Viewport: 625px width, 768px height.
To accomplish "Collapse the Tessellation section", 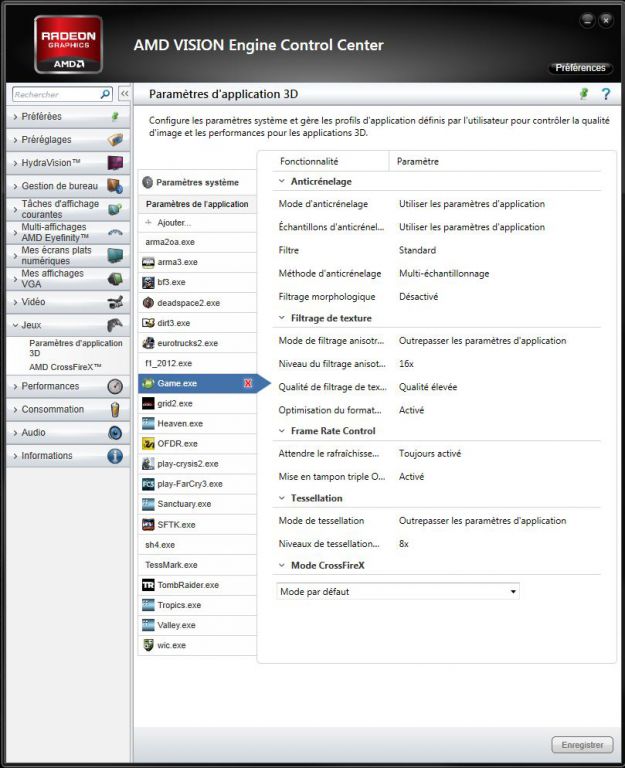I will 282,498.
